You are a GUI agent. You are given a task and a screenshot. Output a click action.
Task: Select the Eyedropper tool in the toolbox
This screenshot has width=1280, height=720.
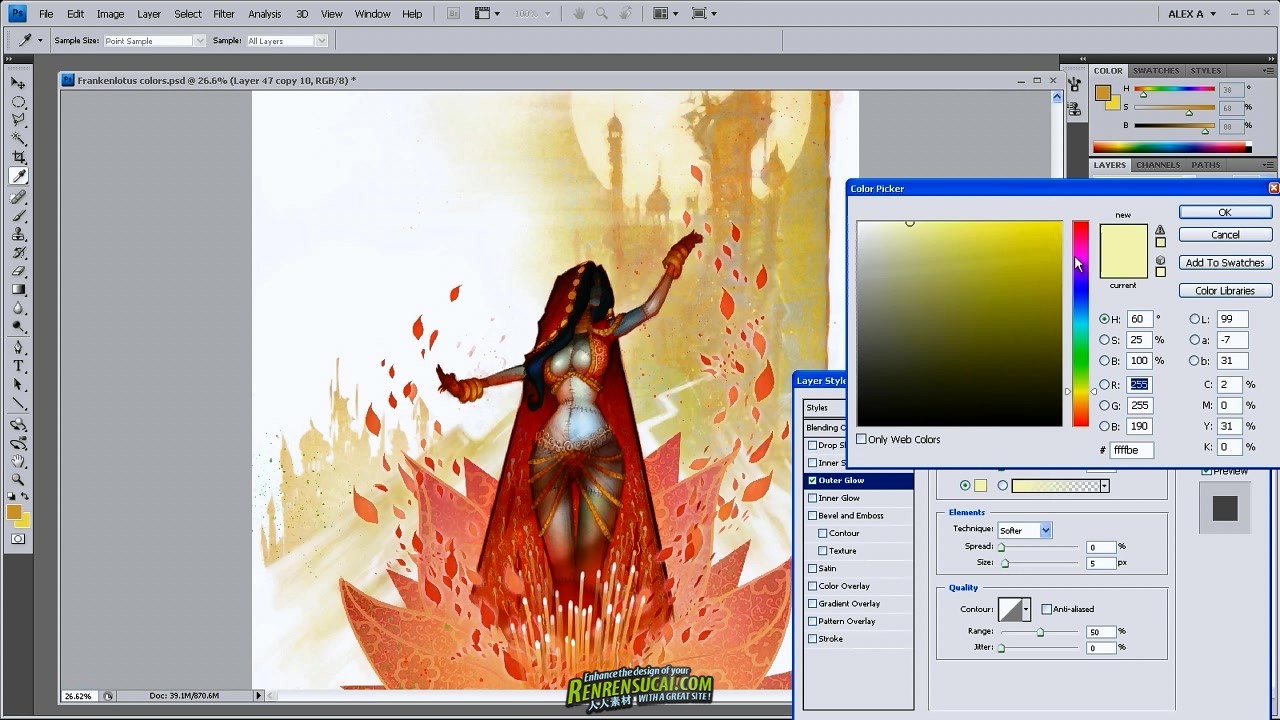click(18, 176)
